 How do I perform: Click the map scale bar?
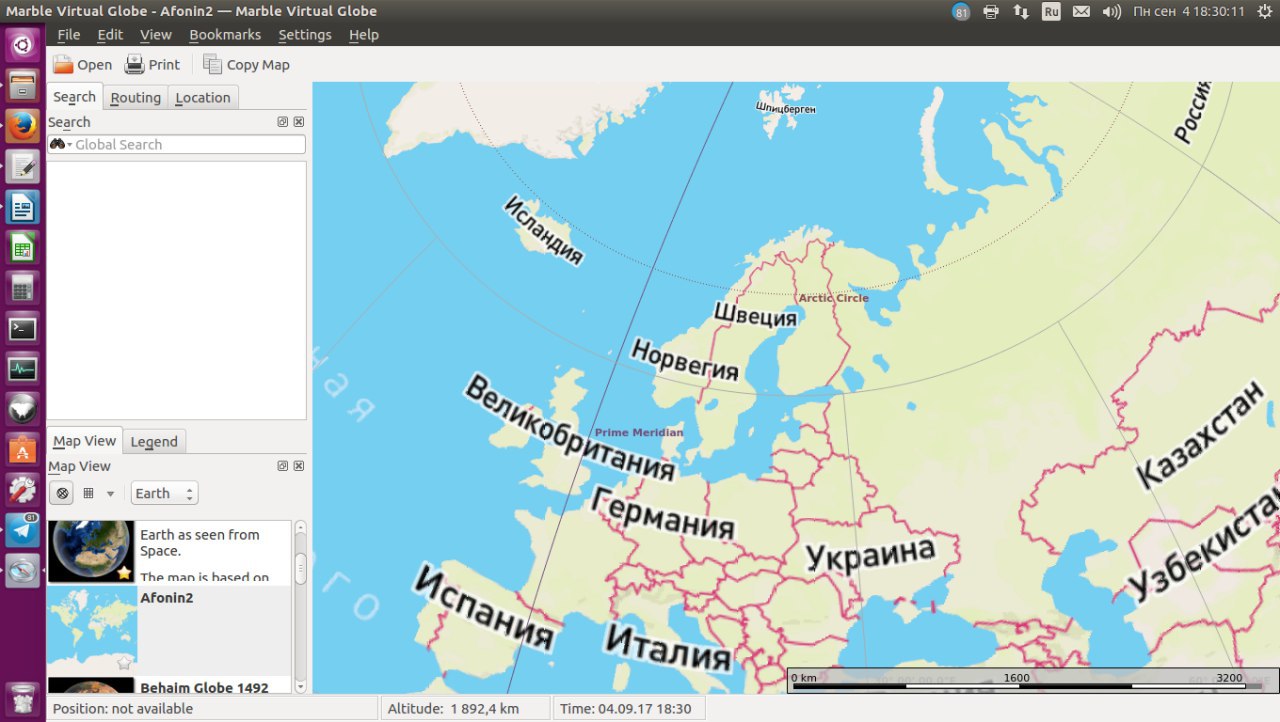[x=1032, y=681]
